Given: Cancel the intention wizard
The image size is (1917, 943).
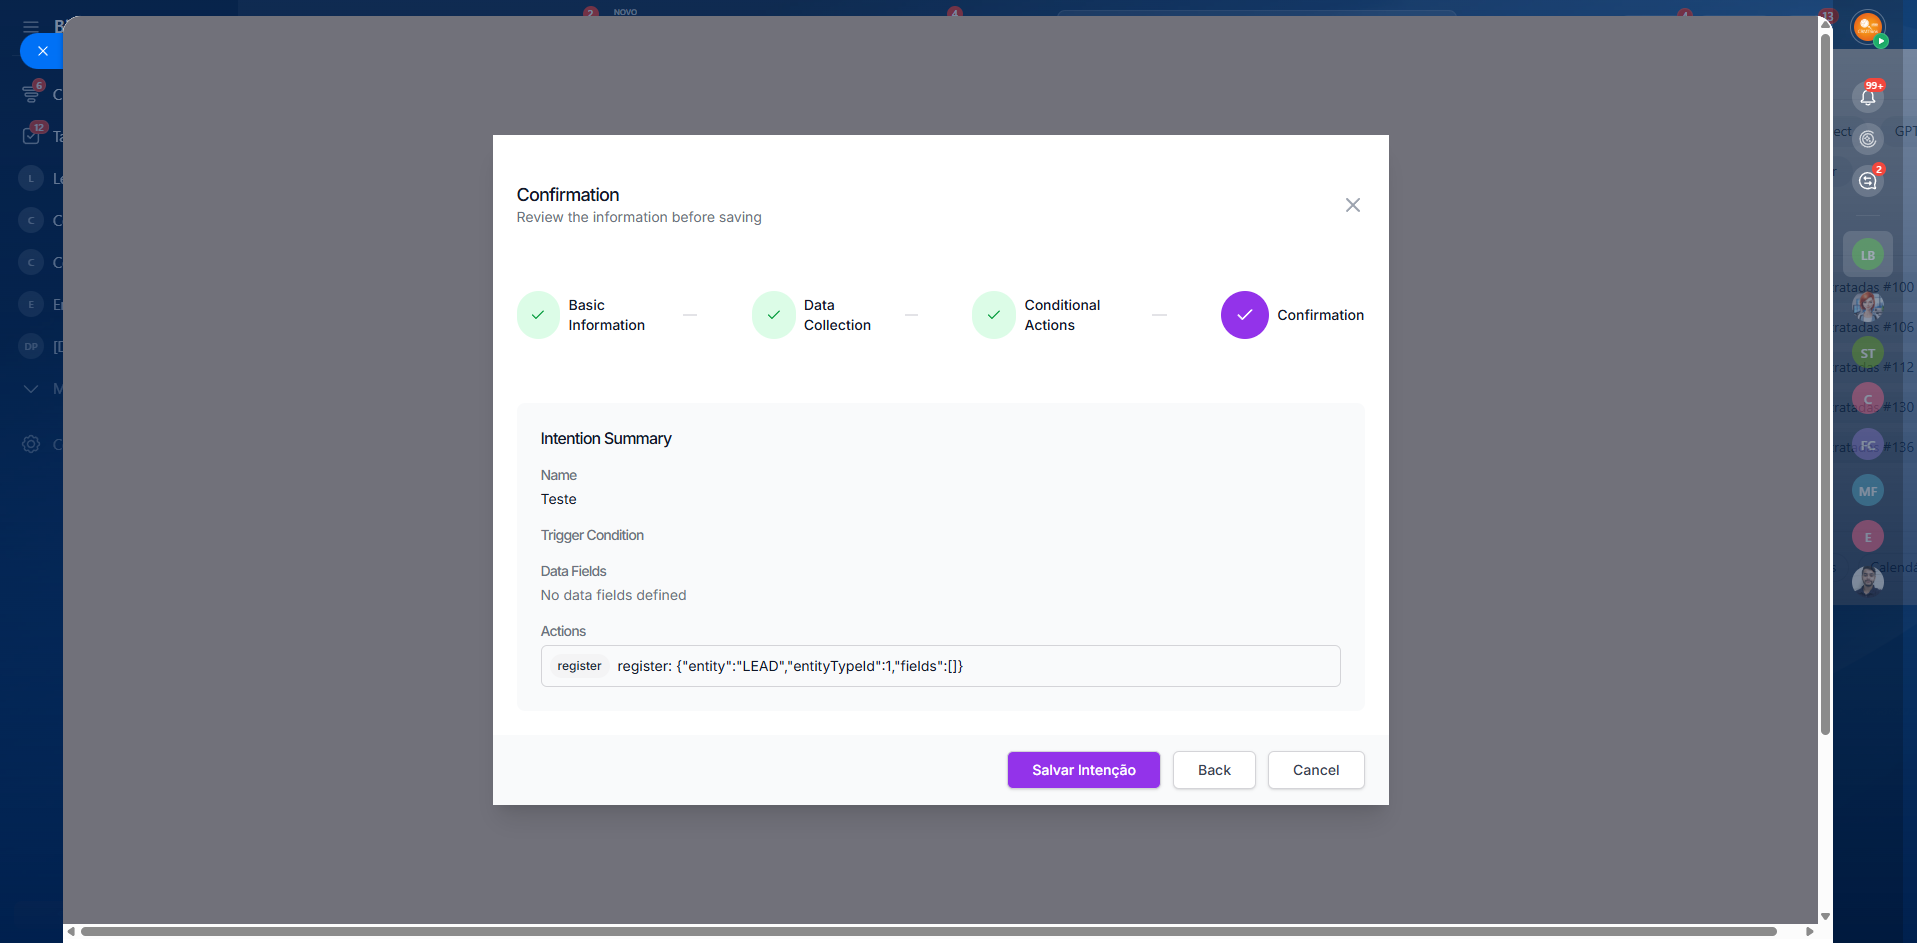Looking at the screenshot, I should (1315, 770).
